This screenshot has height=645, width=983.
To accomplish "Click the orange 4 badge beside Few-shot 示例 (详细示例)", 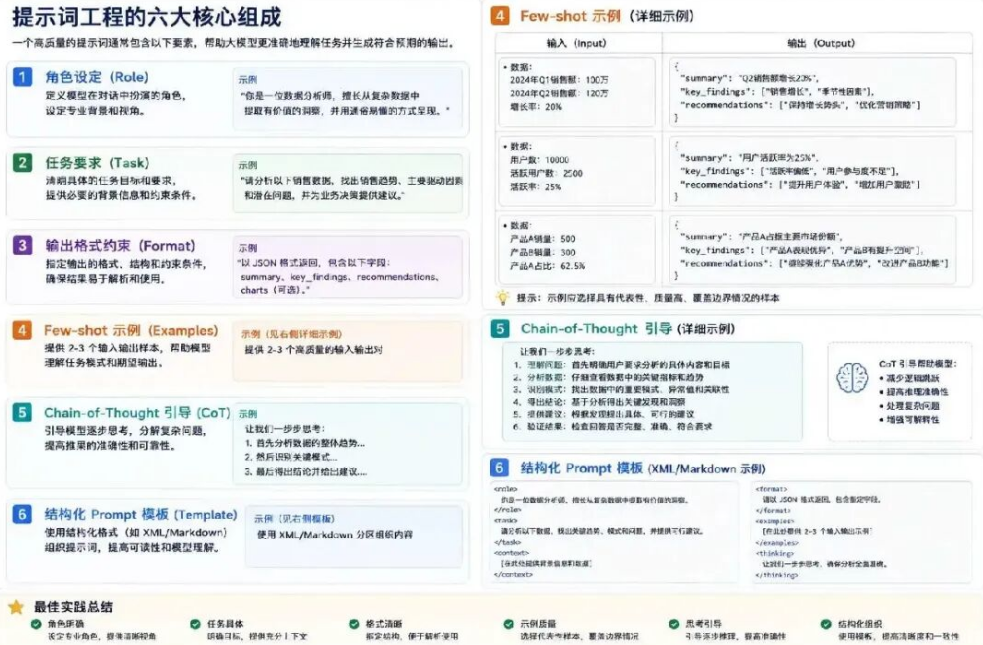I will pos(500,16).
